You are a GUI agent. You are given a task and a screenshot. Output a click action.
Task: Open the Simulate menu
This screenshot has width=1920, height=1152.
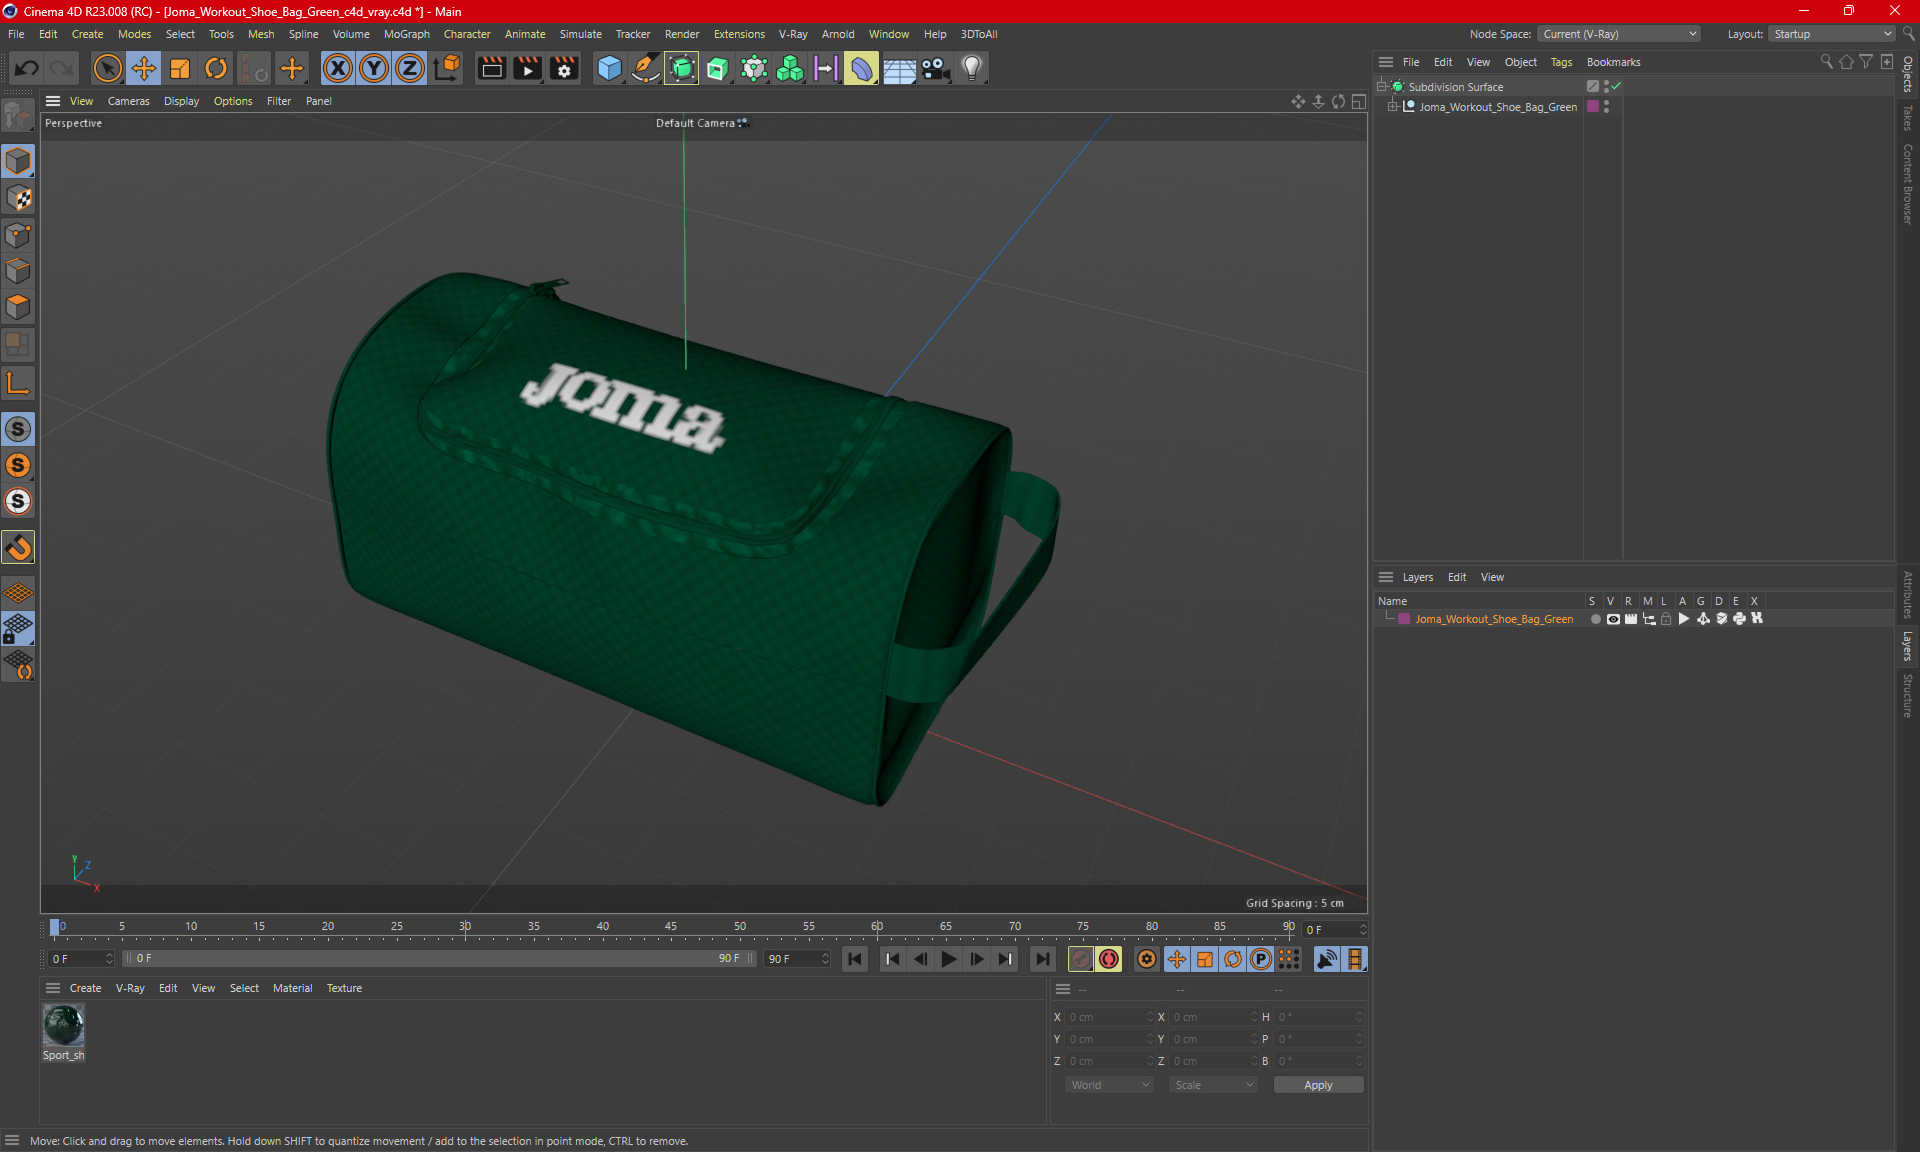(580, 34)
